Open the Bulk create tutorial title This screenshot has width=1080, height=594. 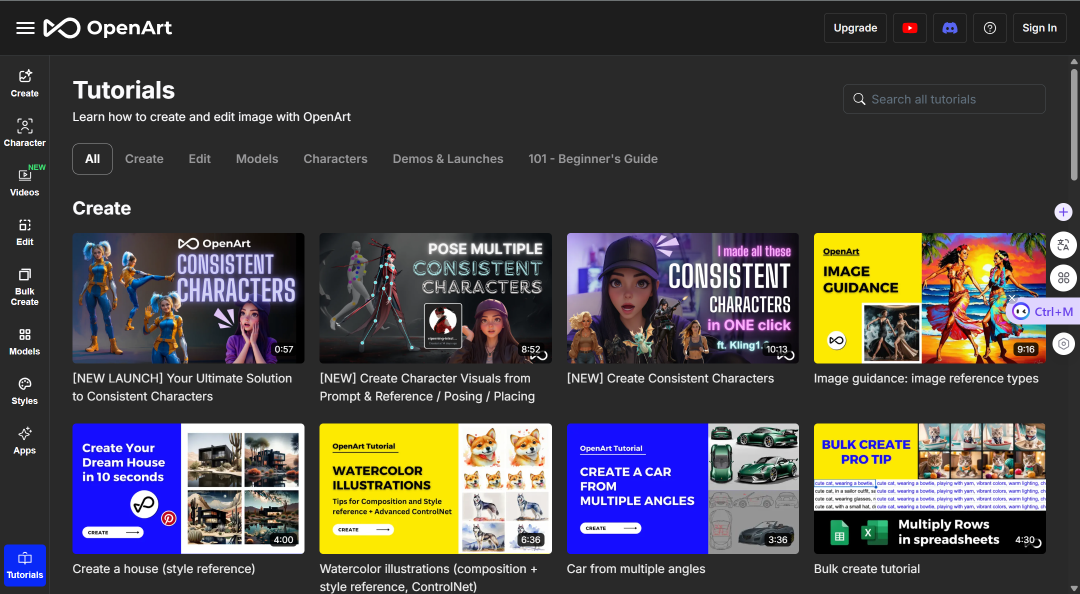pyautogui.click(x=867, y=569)
